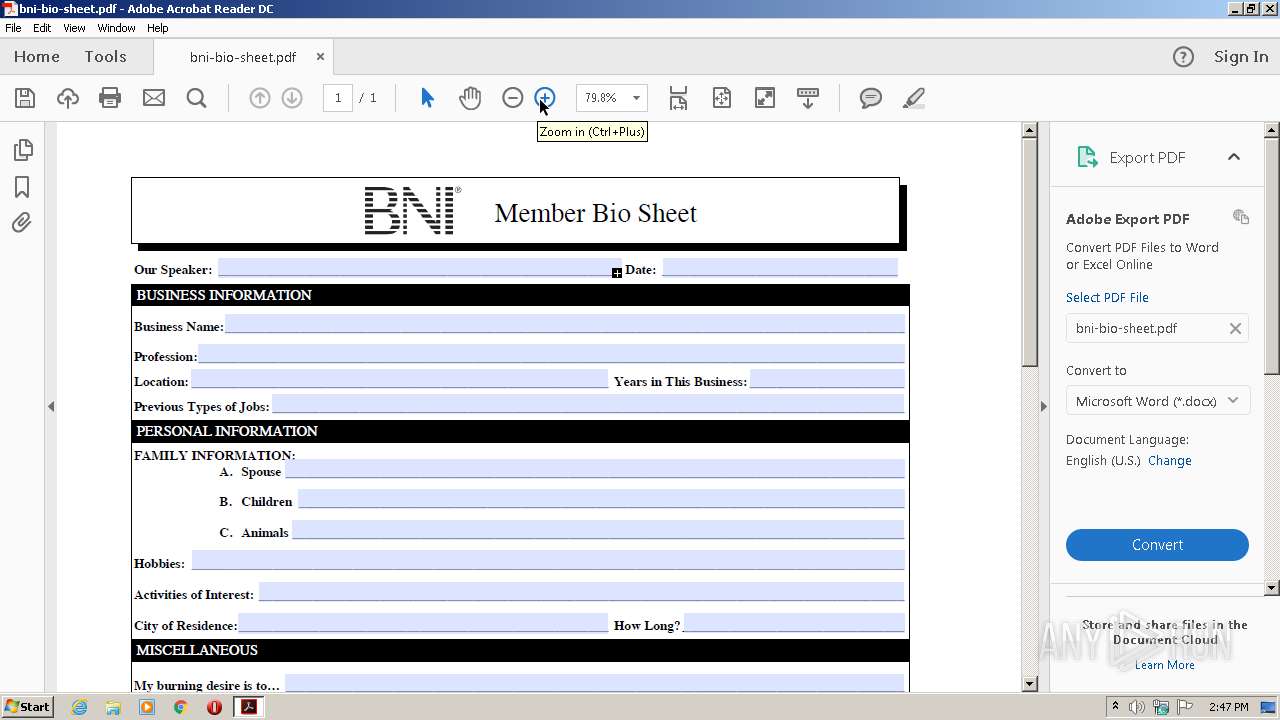Open the View menu
1280x720 pixels.
tap(75, 28)
